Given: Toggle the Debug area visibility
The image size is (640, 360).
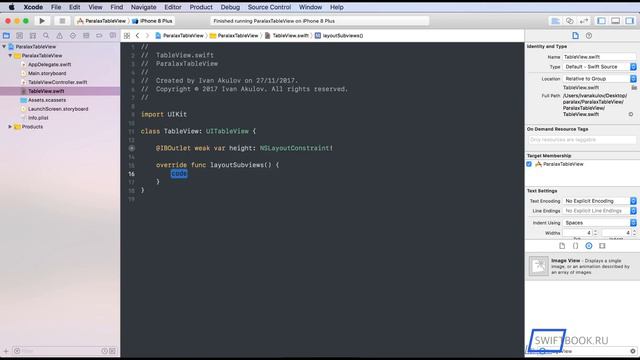Looking at the screenshot, I should (616, 21).
